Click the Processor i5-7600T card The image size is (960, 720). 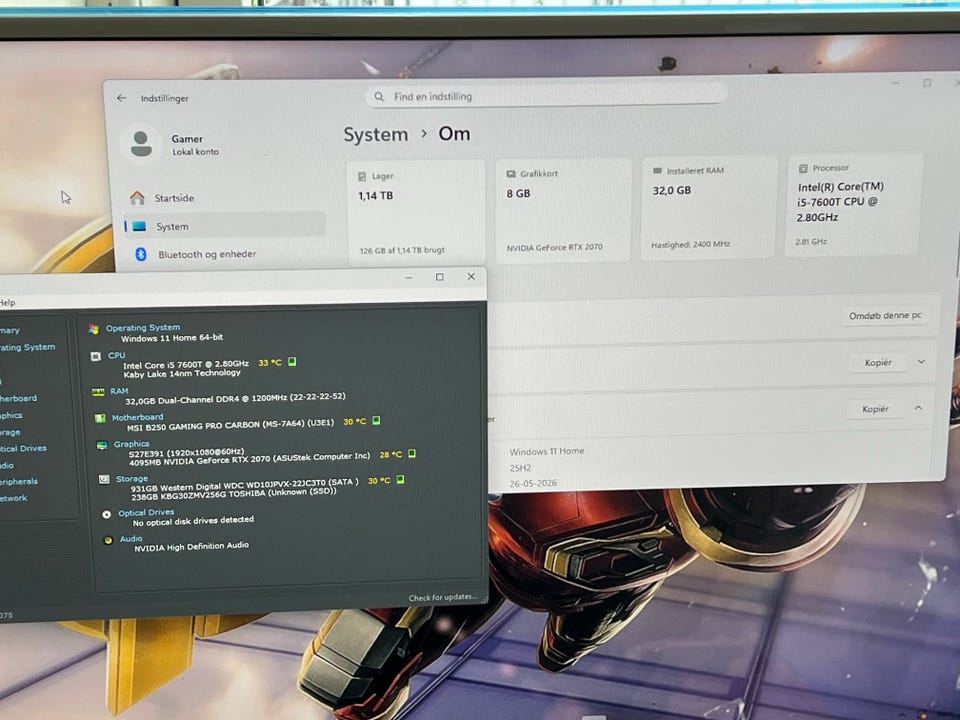point(854,204)
